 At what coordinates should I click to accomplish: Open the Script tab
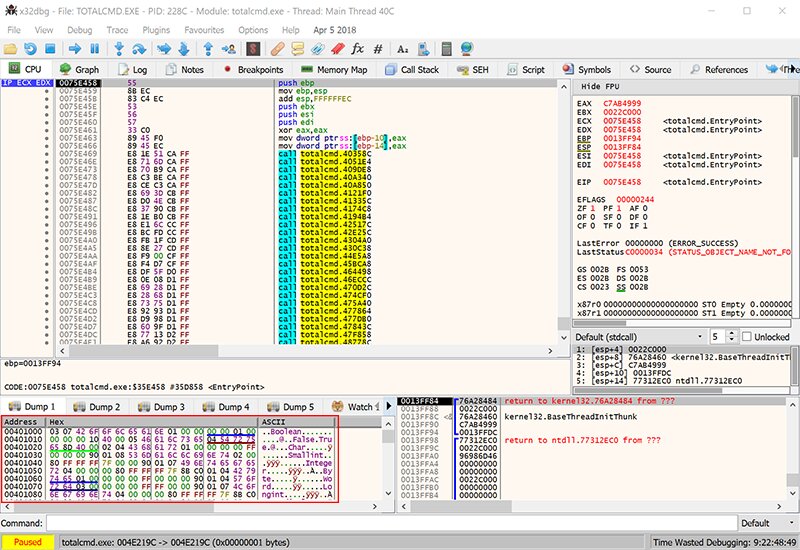526,69
